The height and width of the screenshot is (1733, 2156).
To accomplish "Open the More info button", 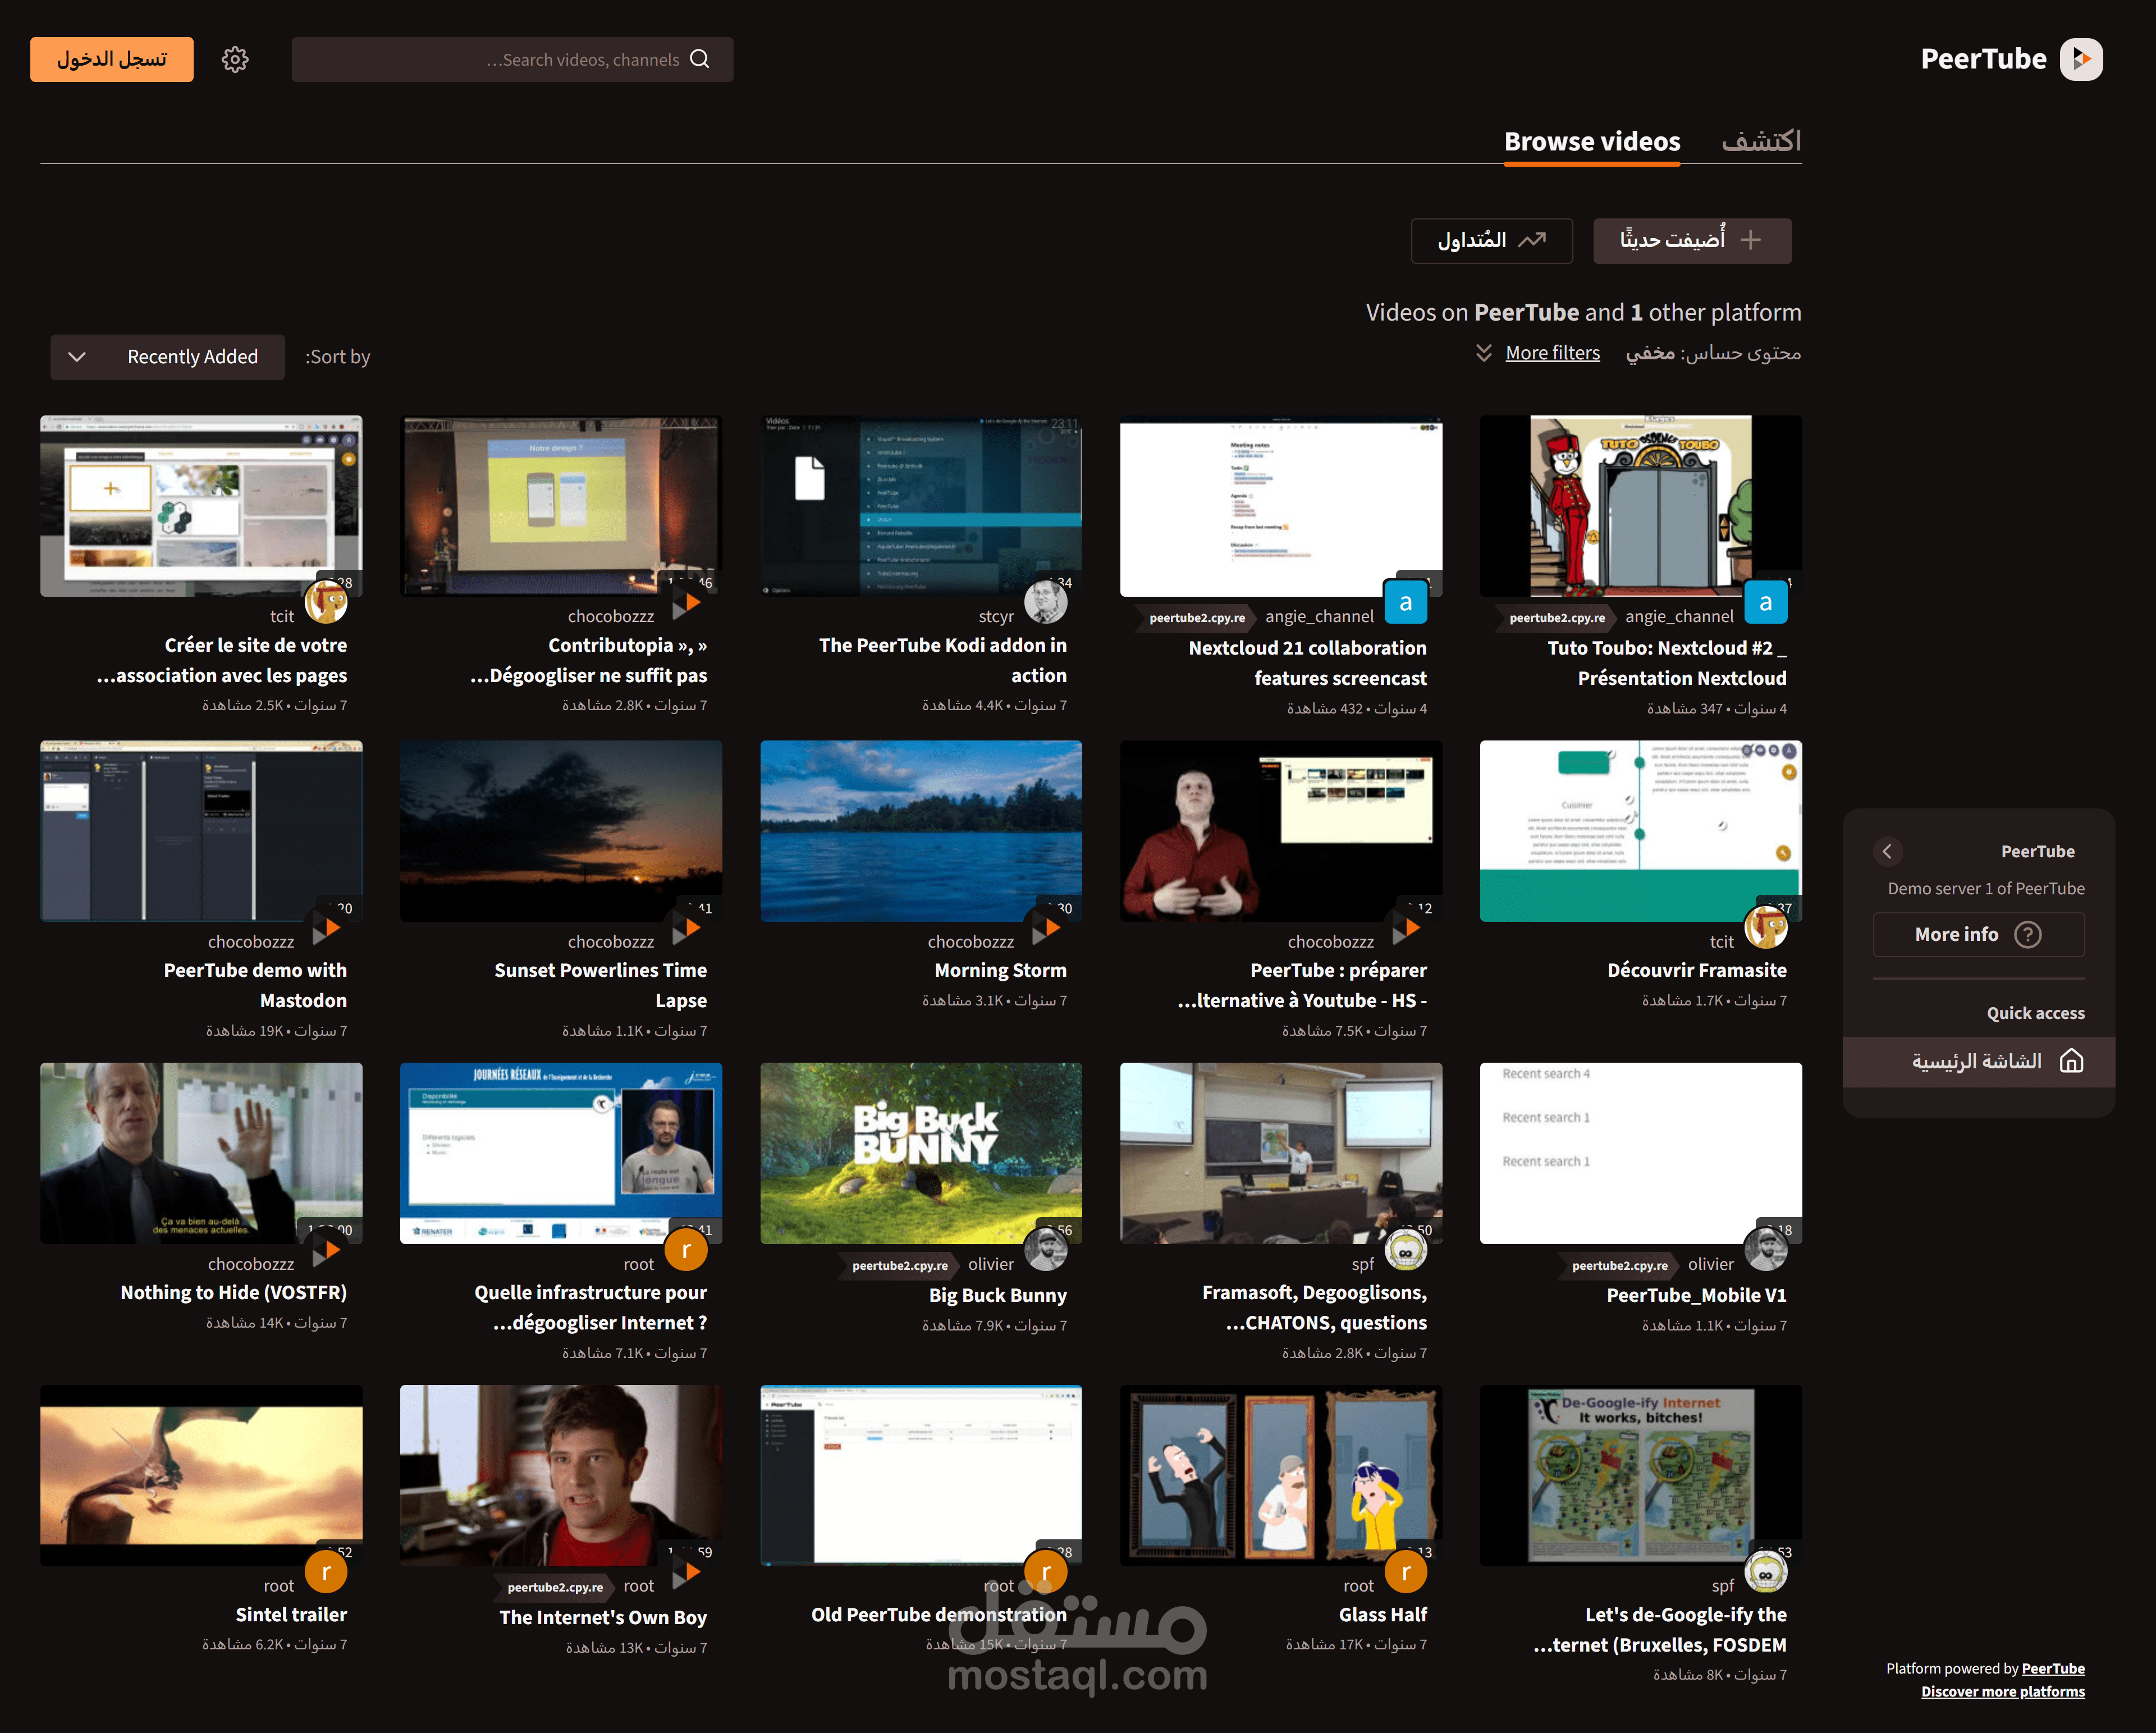I will pos(1977,934).
